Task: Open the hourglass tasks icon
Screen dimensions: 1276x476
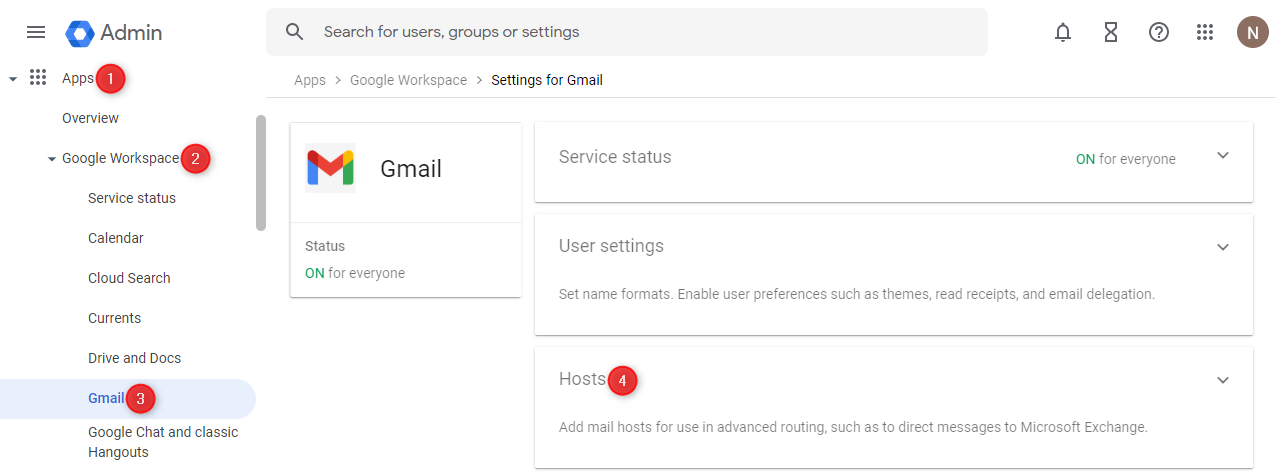Action: pos(1111,32)
